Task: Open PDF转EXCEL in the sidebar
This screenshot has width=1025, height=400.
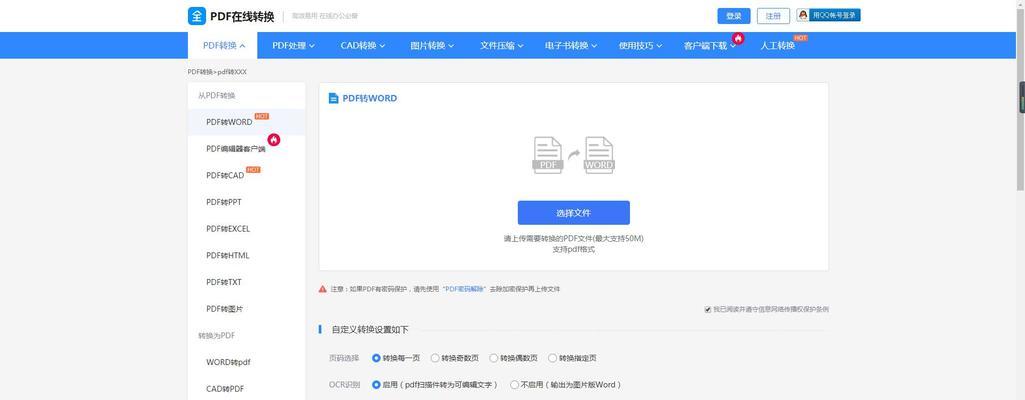Action: click(x=228, y=229)
